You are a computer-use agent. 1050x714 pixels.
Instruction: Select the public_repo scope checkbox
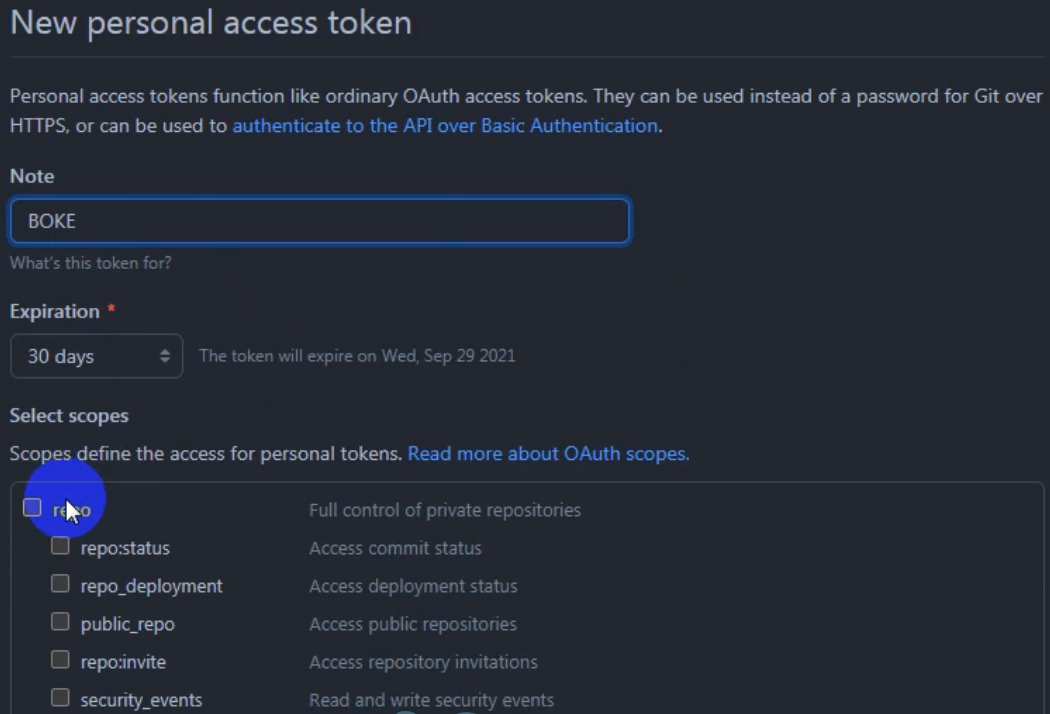pos(60,622)
